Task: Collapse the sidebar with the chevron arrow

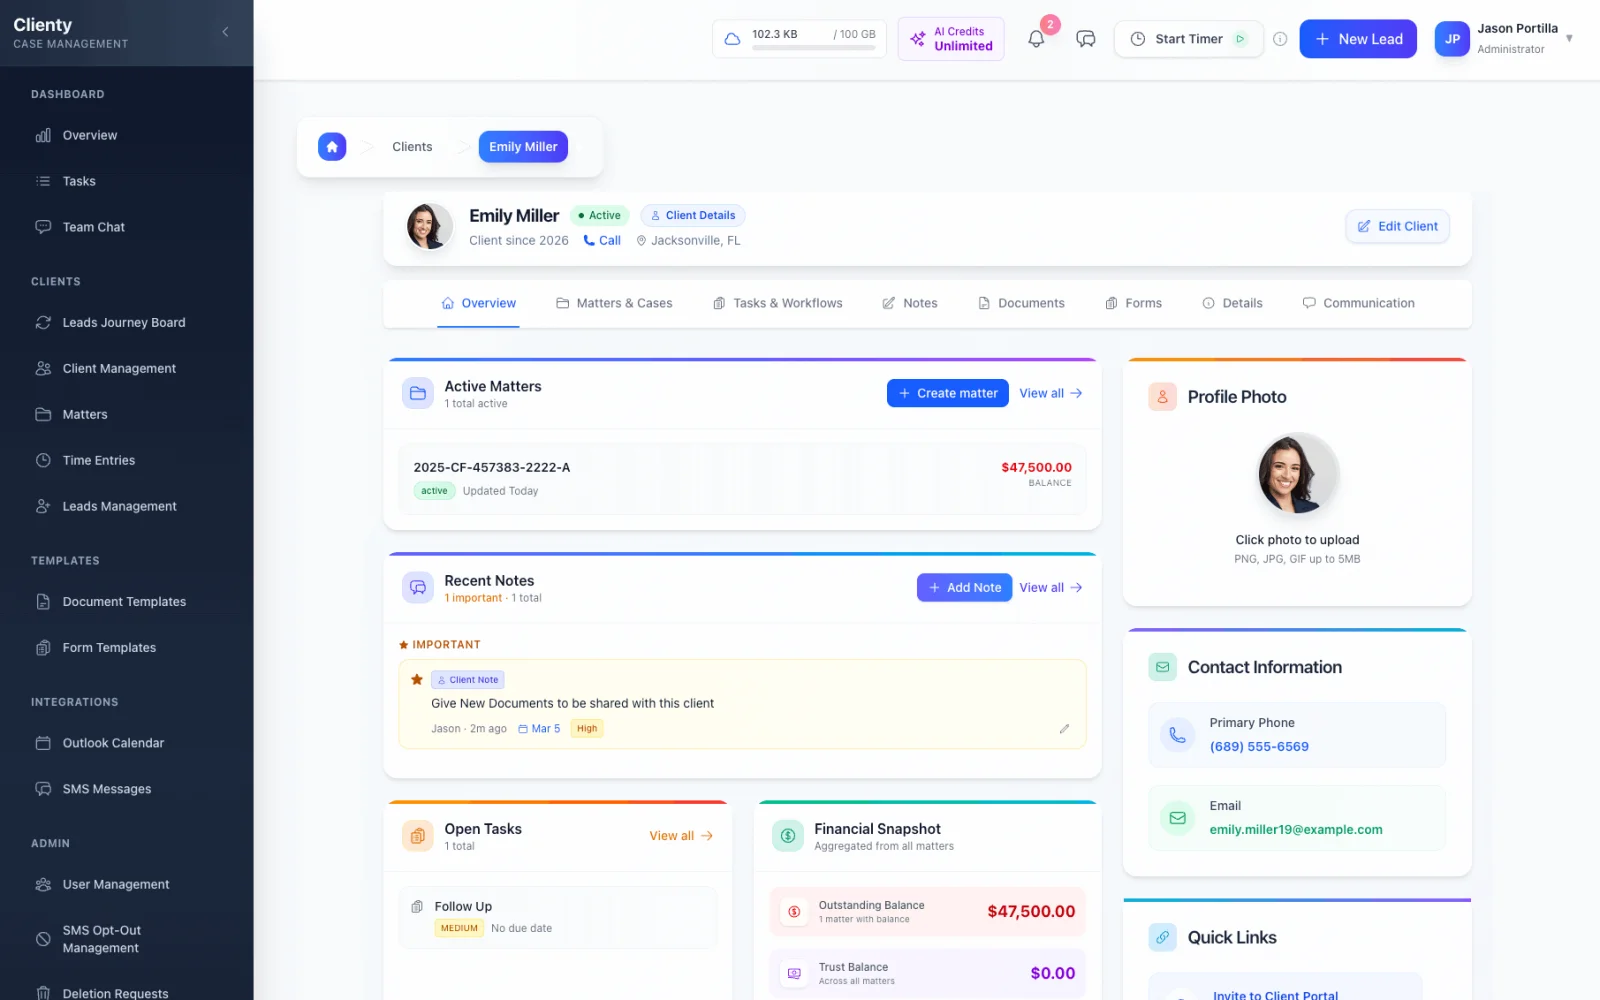Action: (225, 32)
